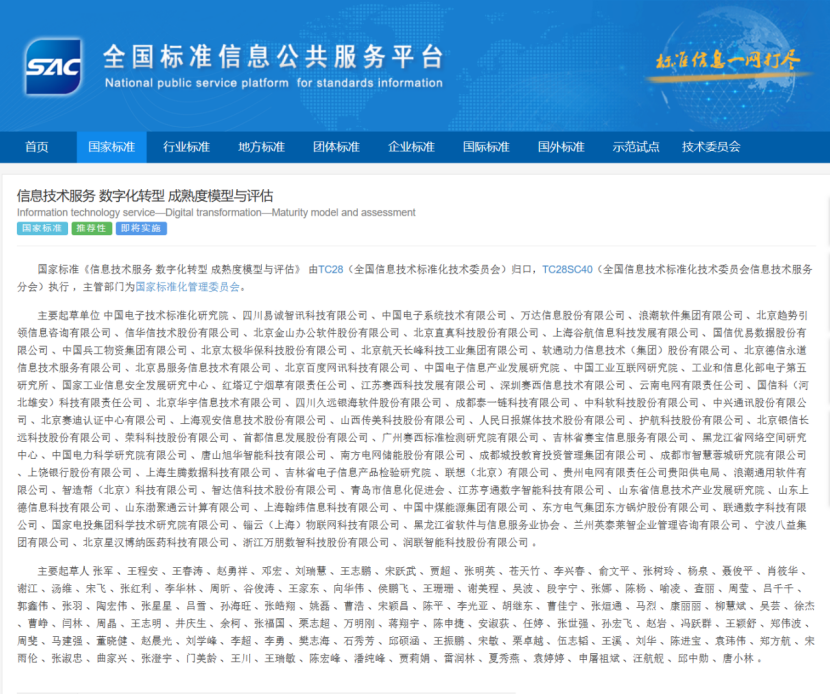Click the drafter name 张明英

(x=480, y=571)
